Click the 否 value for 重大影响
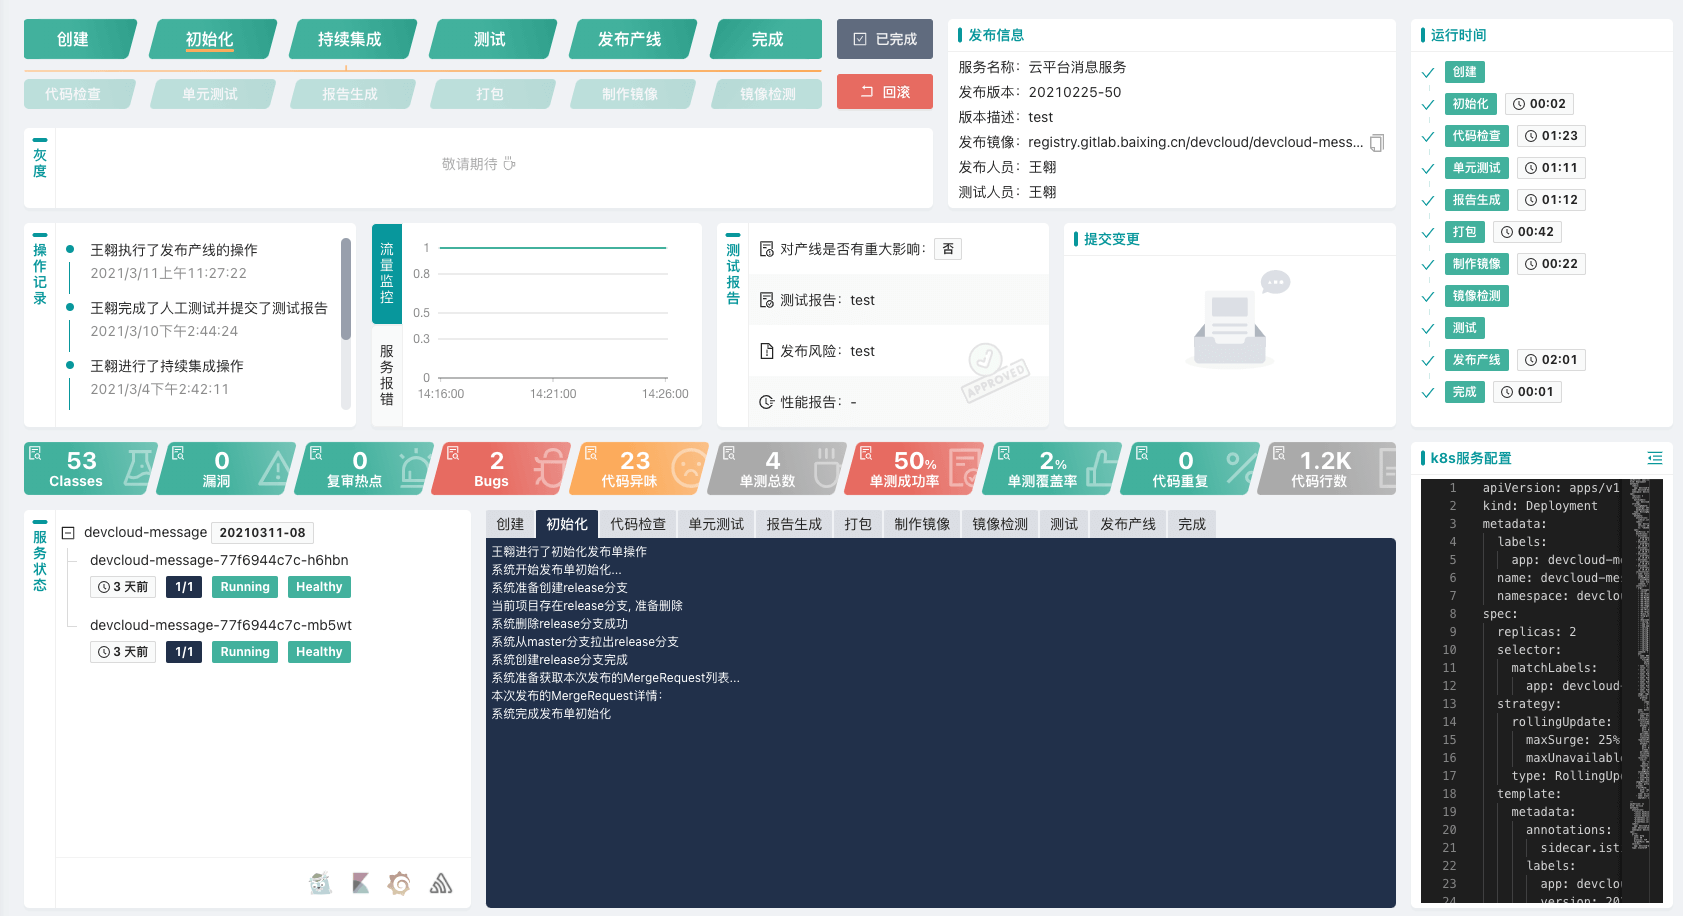The height and width of the screenshot is (916, 1683). tap(948, 249)
